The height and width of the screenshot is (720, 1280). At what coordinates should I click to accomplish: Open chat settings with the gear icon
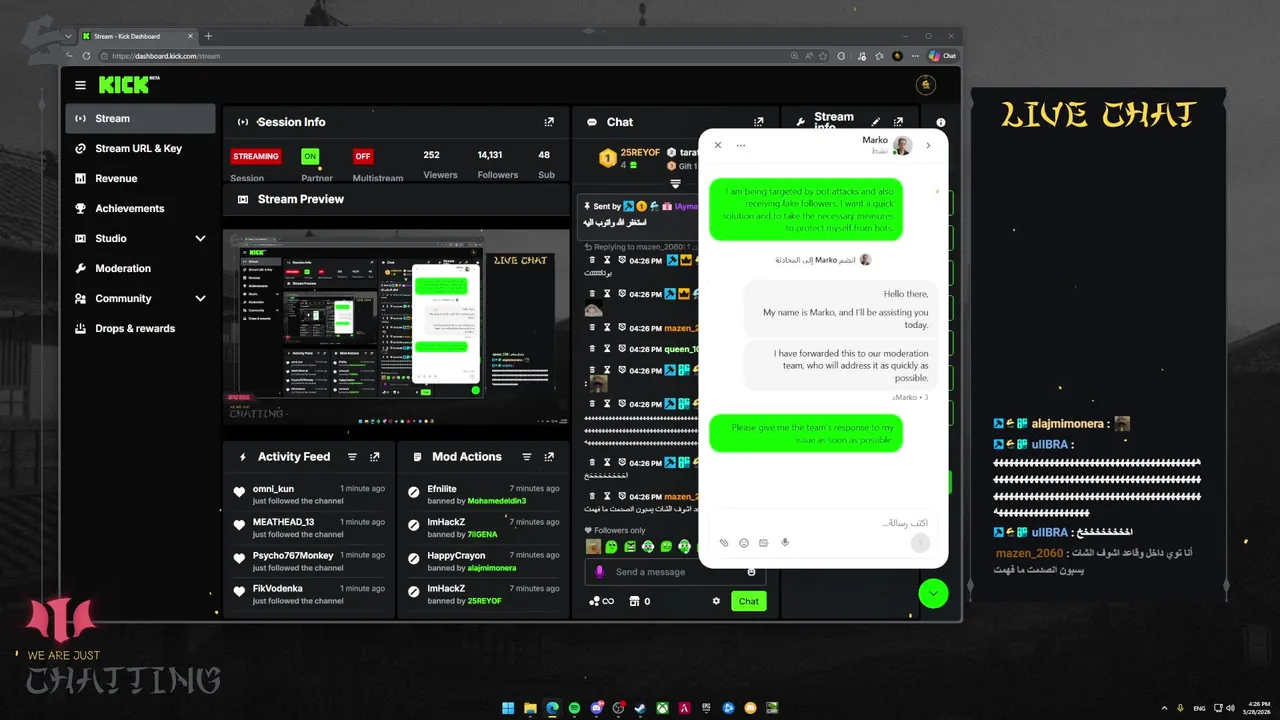pos(716,601)
